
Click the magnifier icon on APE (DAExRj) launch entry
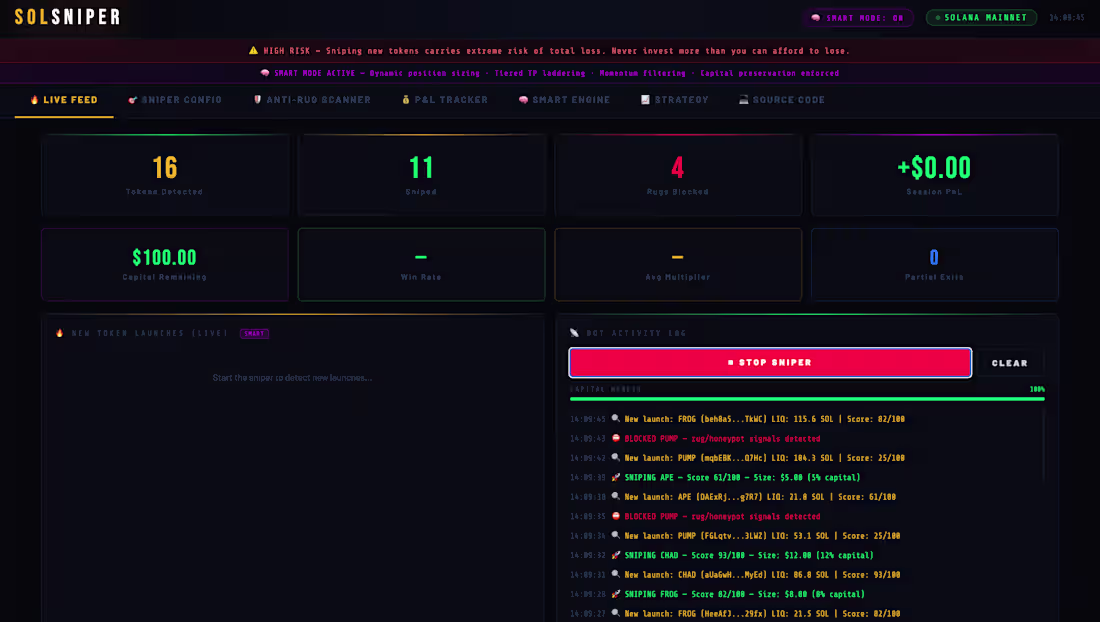pyautogui.click(x=615, y=496)
